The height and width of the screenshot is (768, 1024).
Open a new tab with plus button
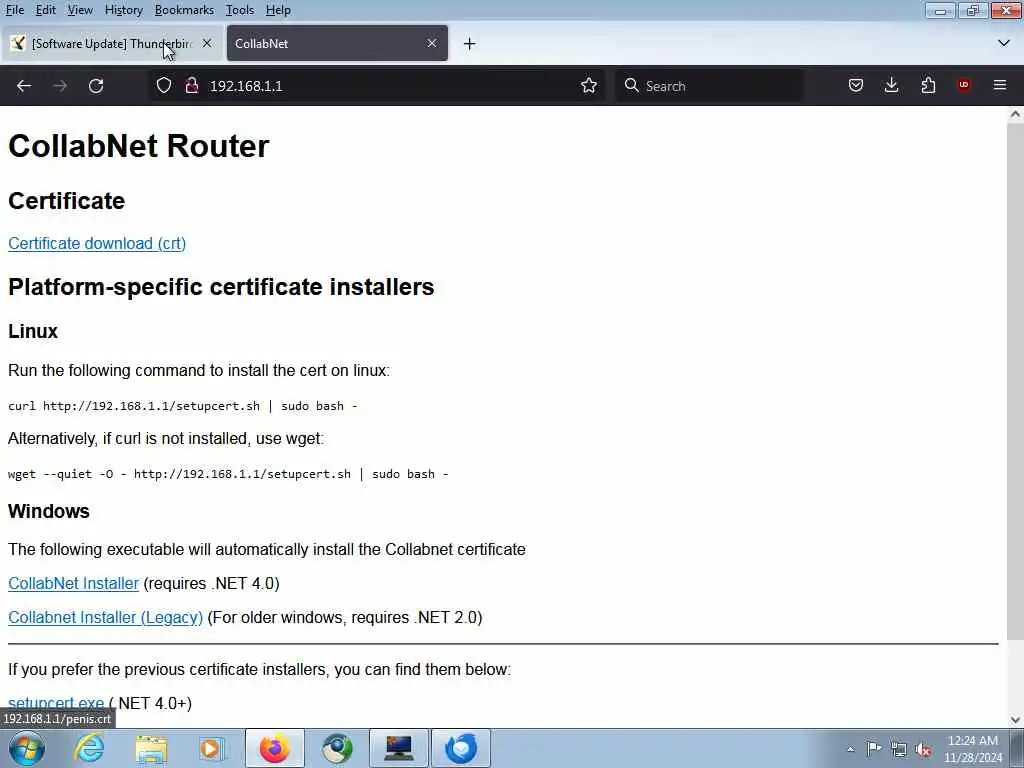tap(470, 44)
